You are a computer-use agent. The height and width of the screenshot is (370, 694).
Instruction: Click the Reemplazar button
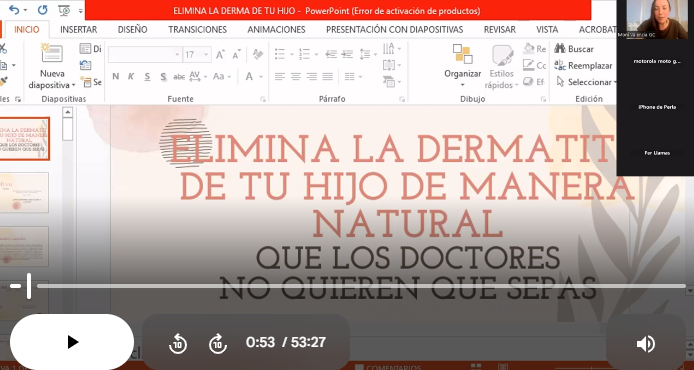point(583,66)
